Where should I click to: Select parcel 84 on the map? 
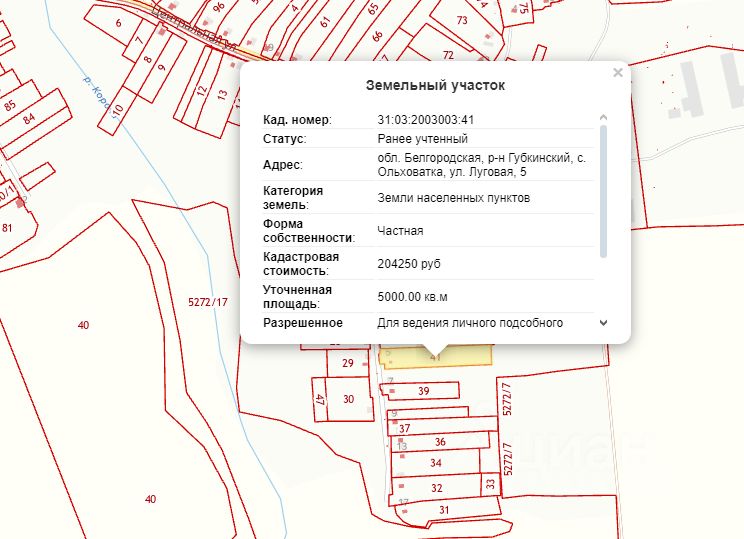pyautogui.click(x=29, y=118)
